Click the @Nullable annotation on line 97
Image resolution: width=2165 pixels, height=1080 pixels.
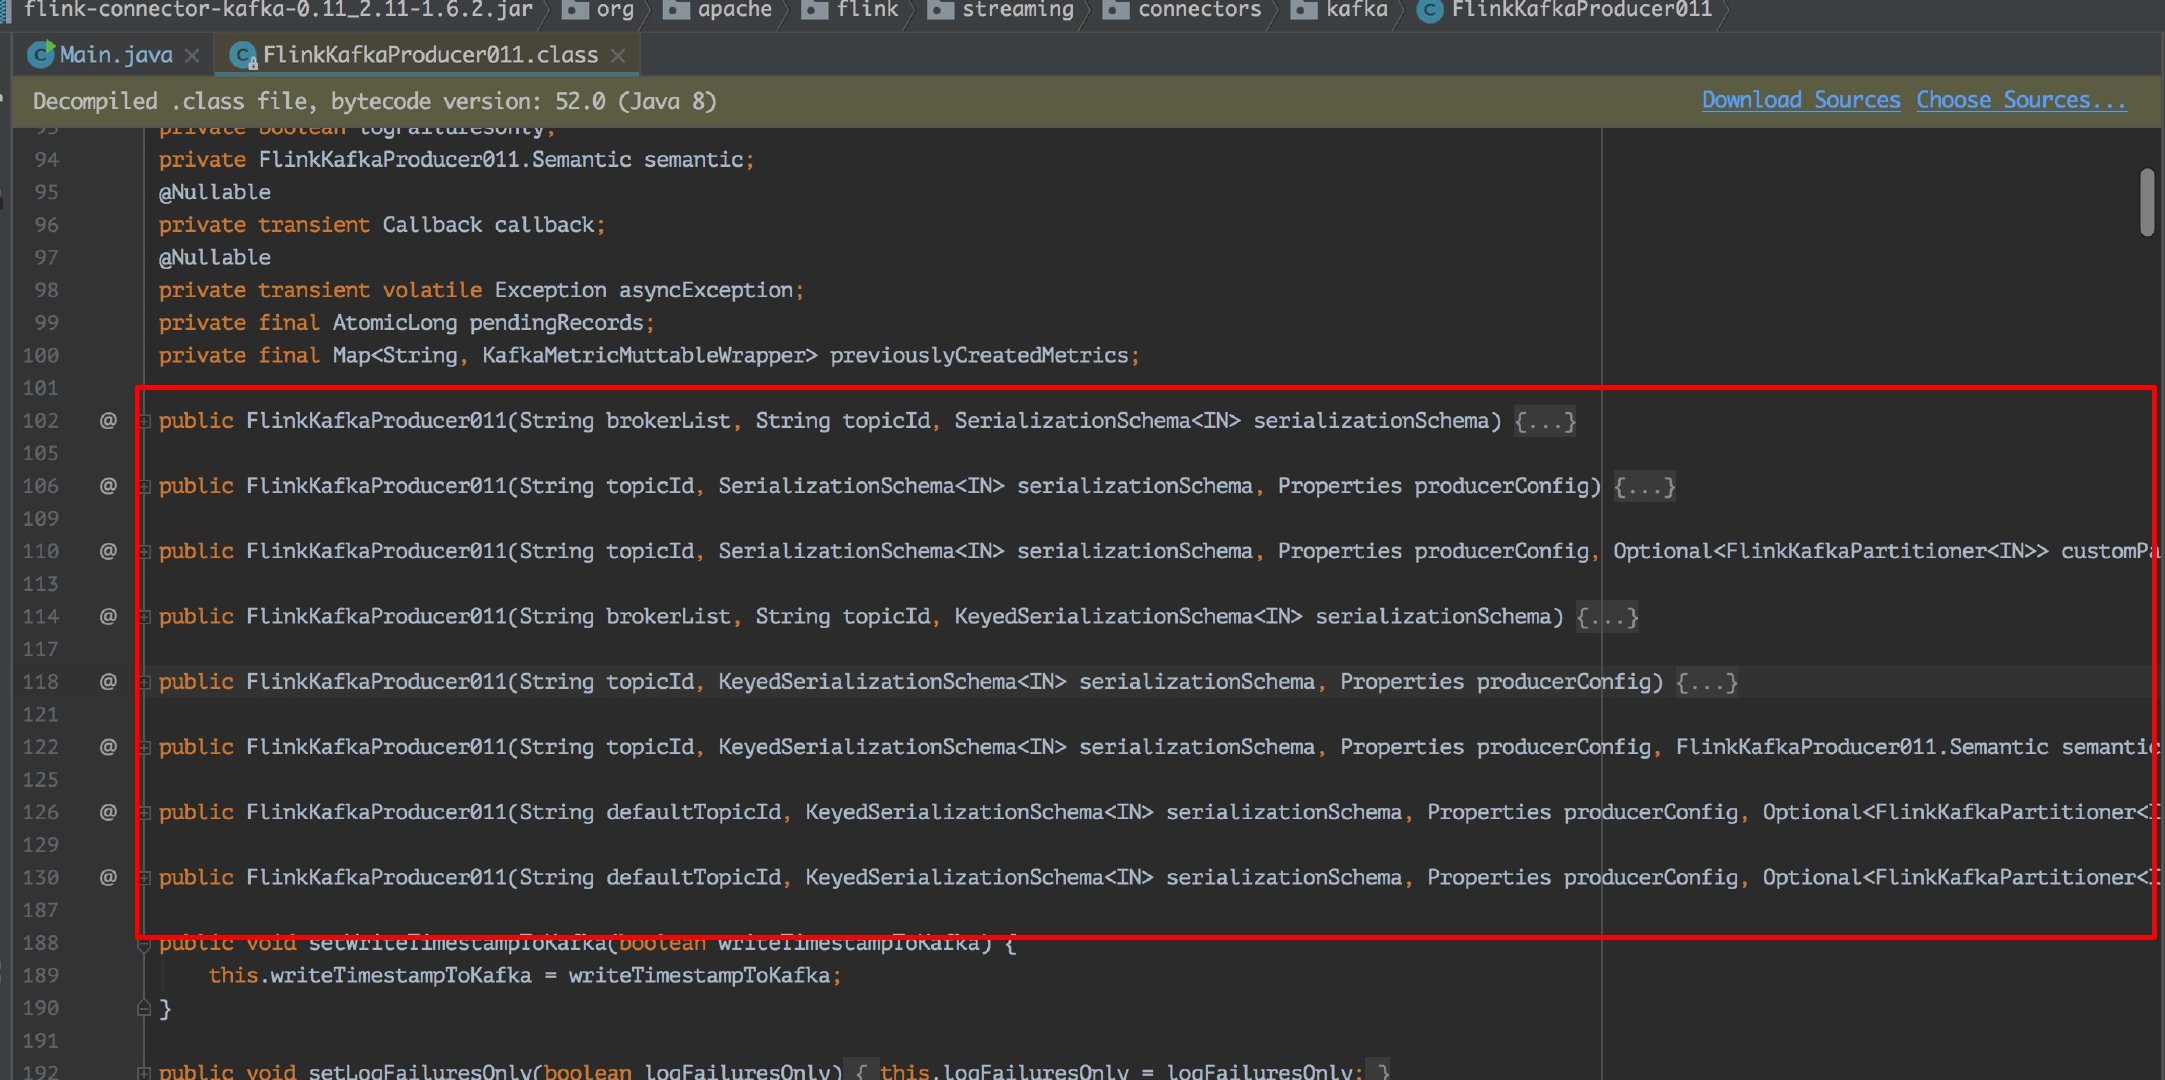click(x=215, y=258)
